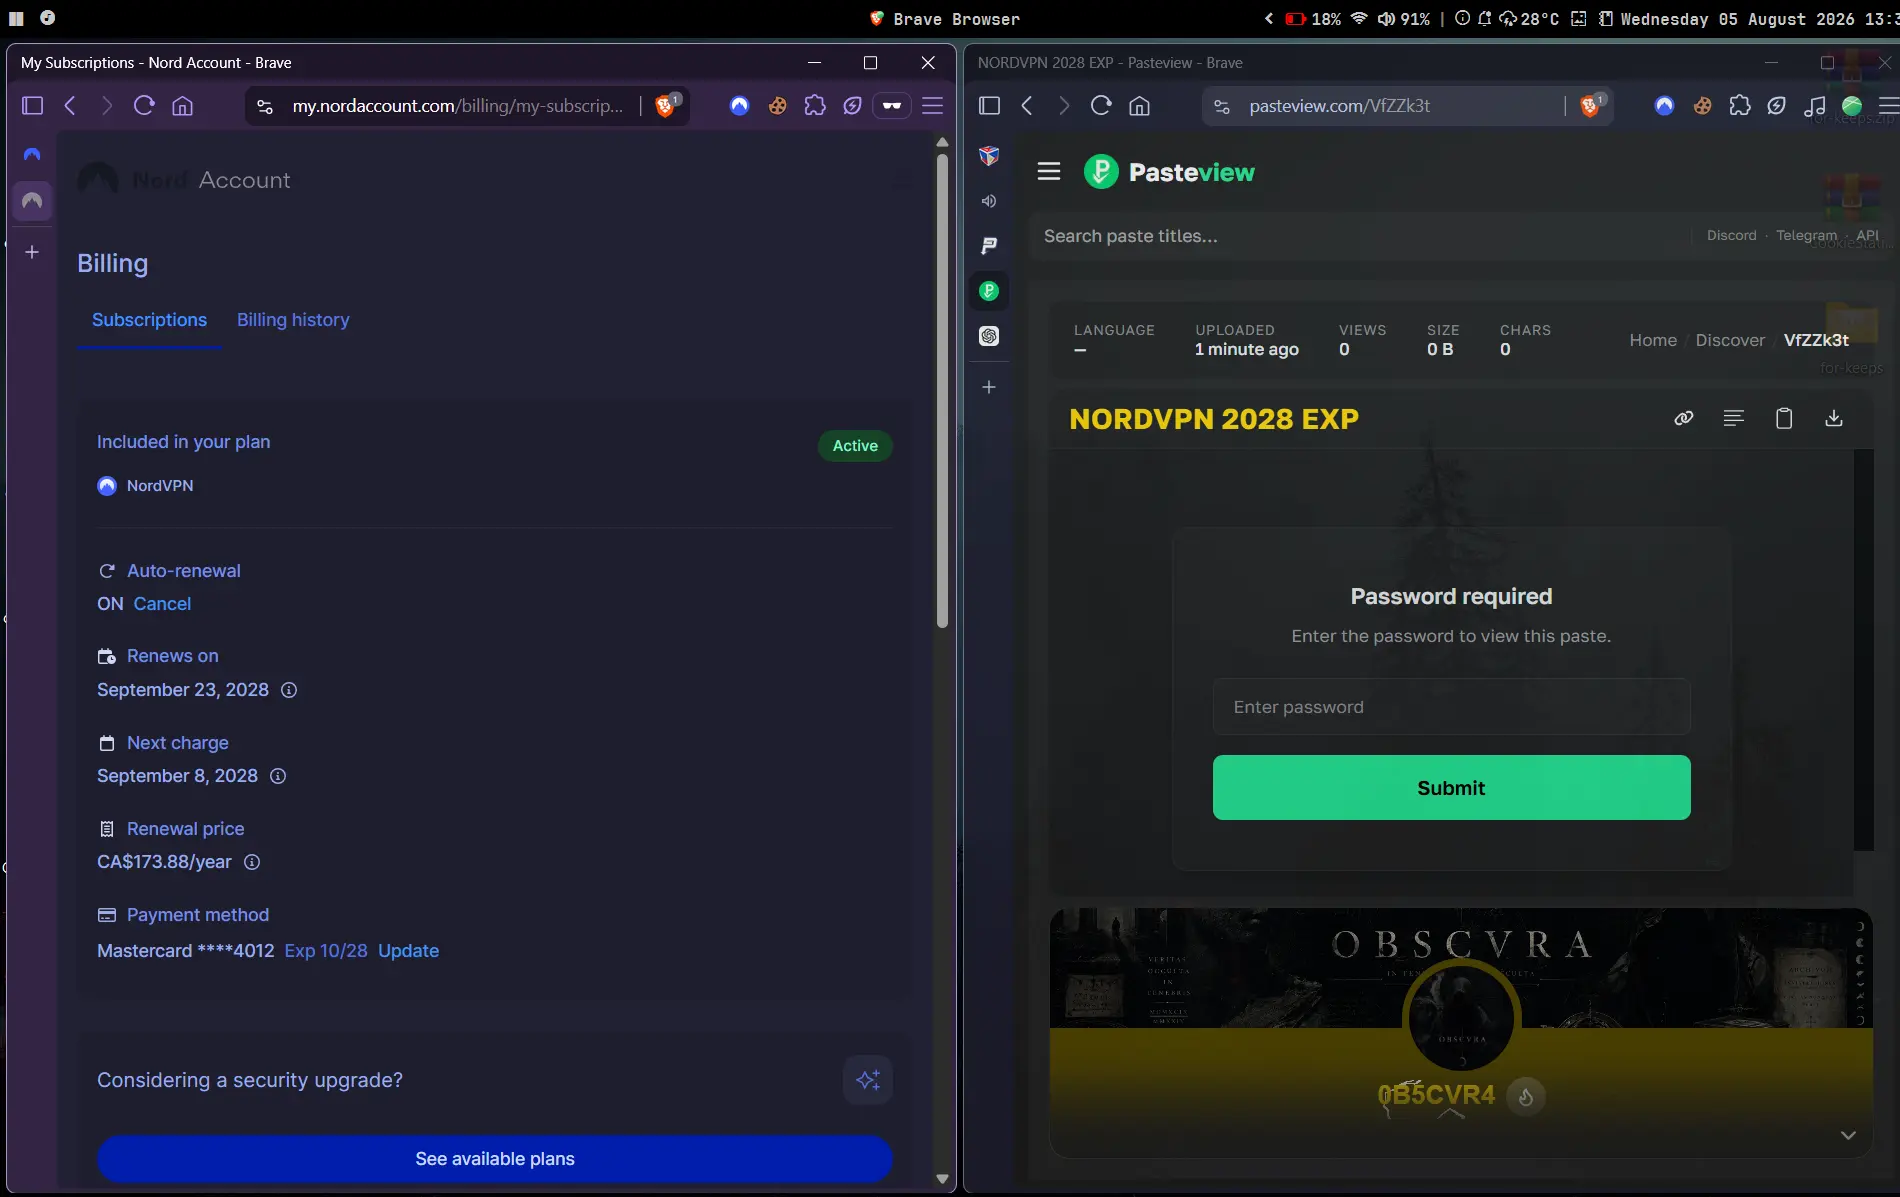Go back in Nord Account window

coord(70,106)
